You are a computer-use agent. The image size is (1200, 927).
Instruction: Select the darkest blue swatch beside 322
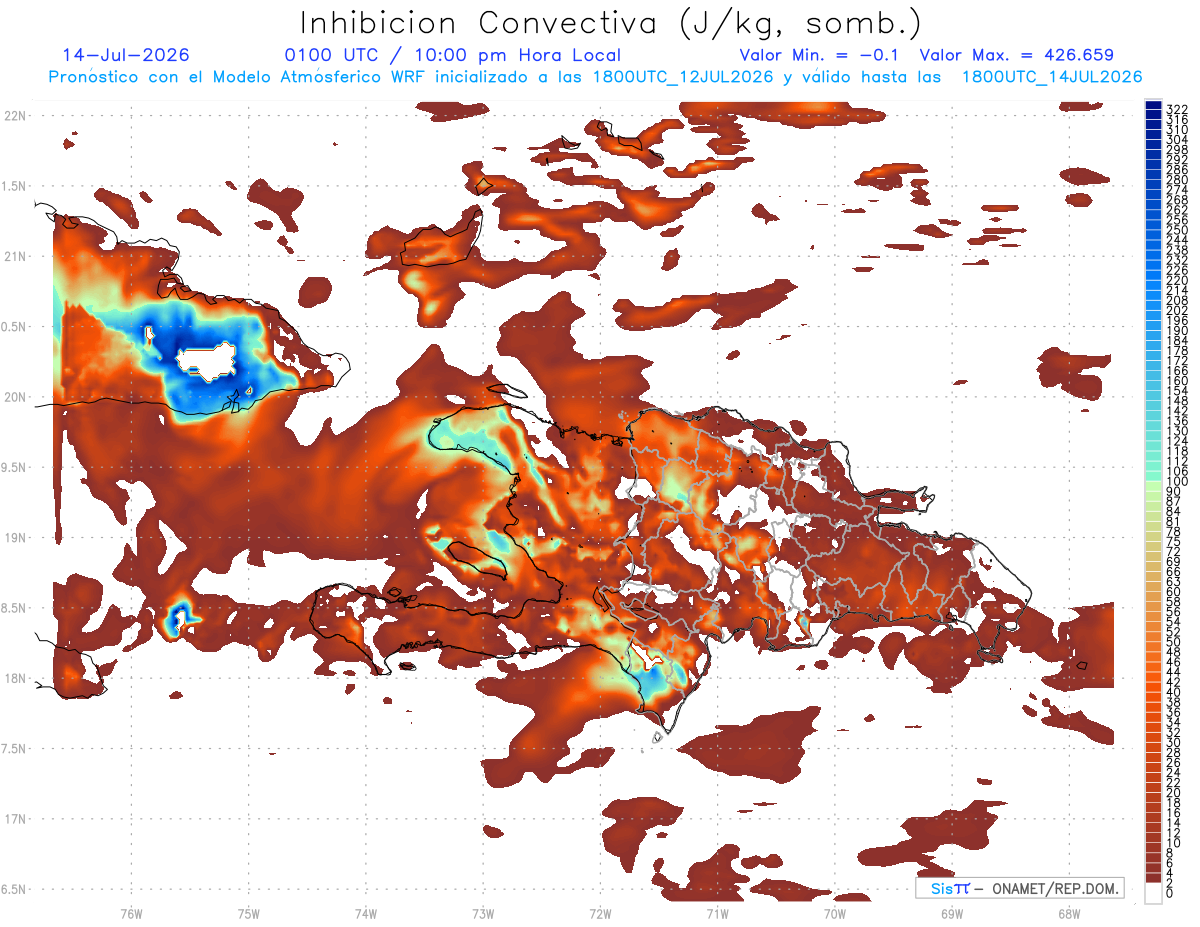(x=1154, y=107)
